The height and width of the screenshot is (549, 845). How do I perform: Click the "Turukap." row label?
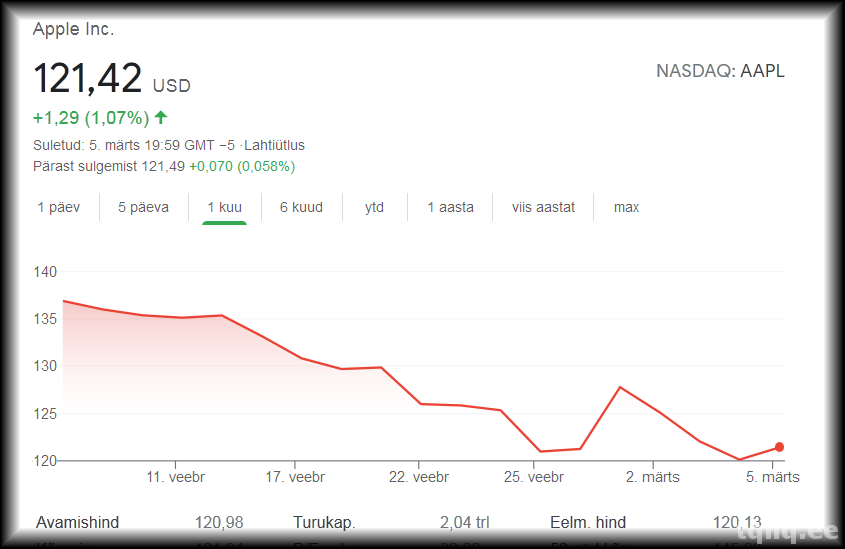click(x=324, y=523)
